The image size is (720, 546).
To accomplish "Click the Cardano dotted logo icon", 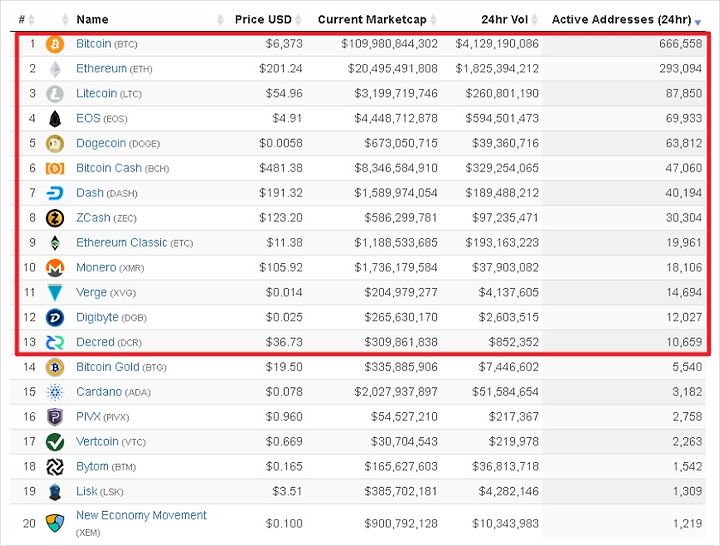I will pyautogui.click(x=55, y=392).
